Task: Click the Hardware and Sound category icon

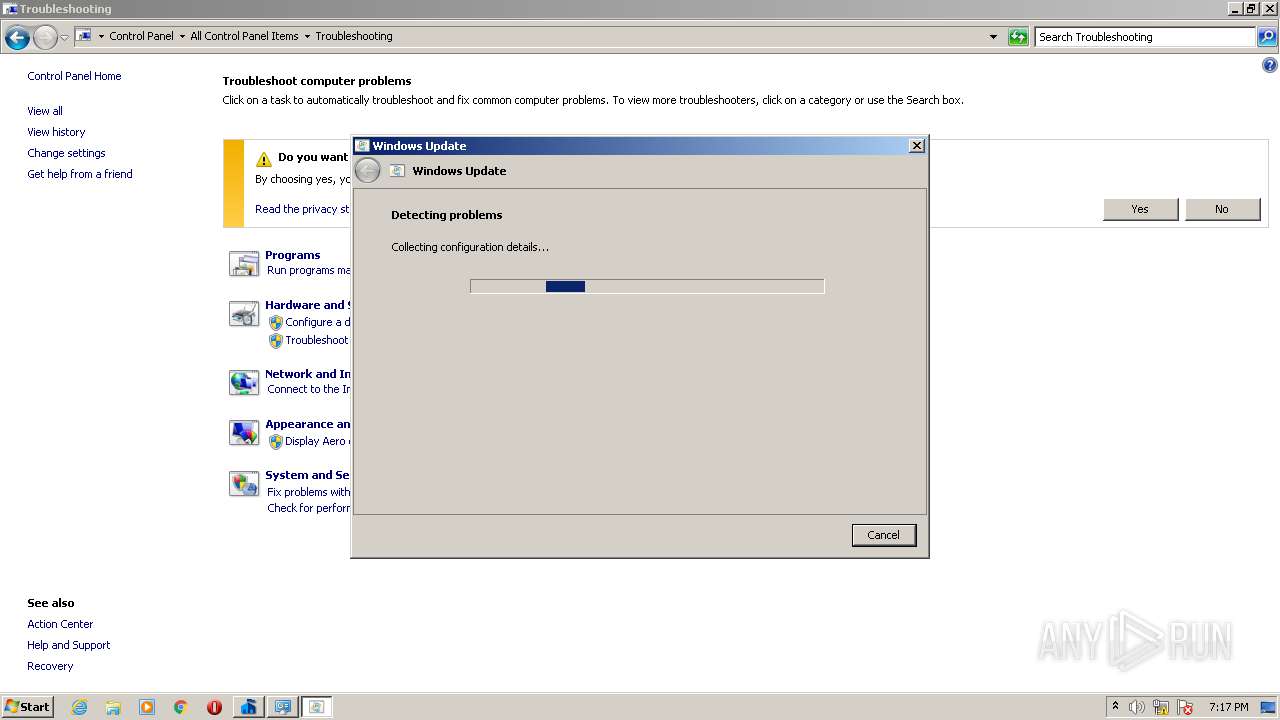Action: (244, 313)
